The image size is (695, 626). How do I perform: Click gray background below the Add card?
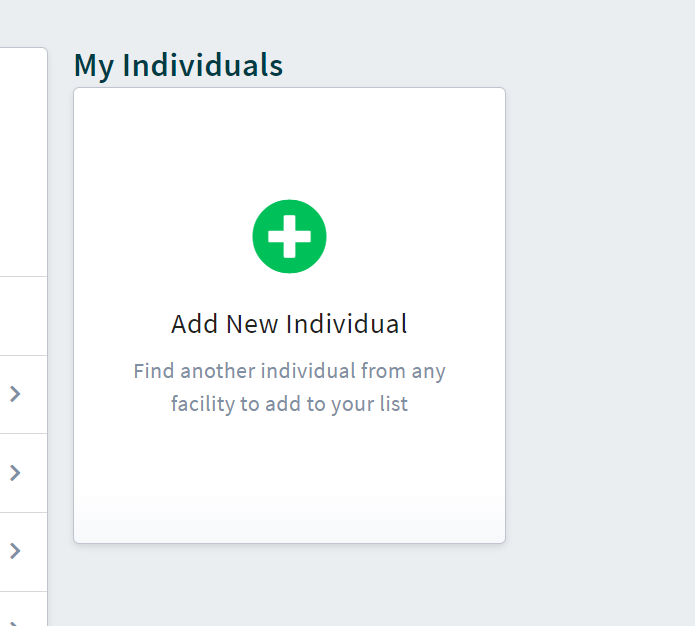click(x=289, y=587)
